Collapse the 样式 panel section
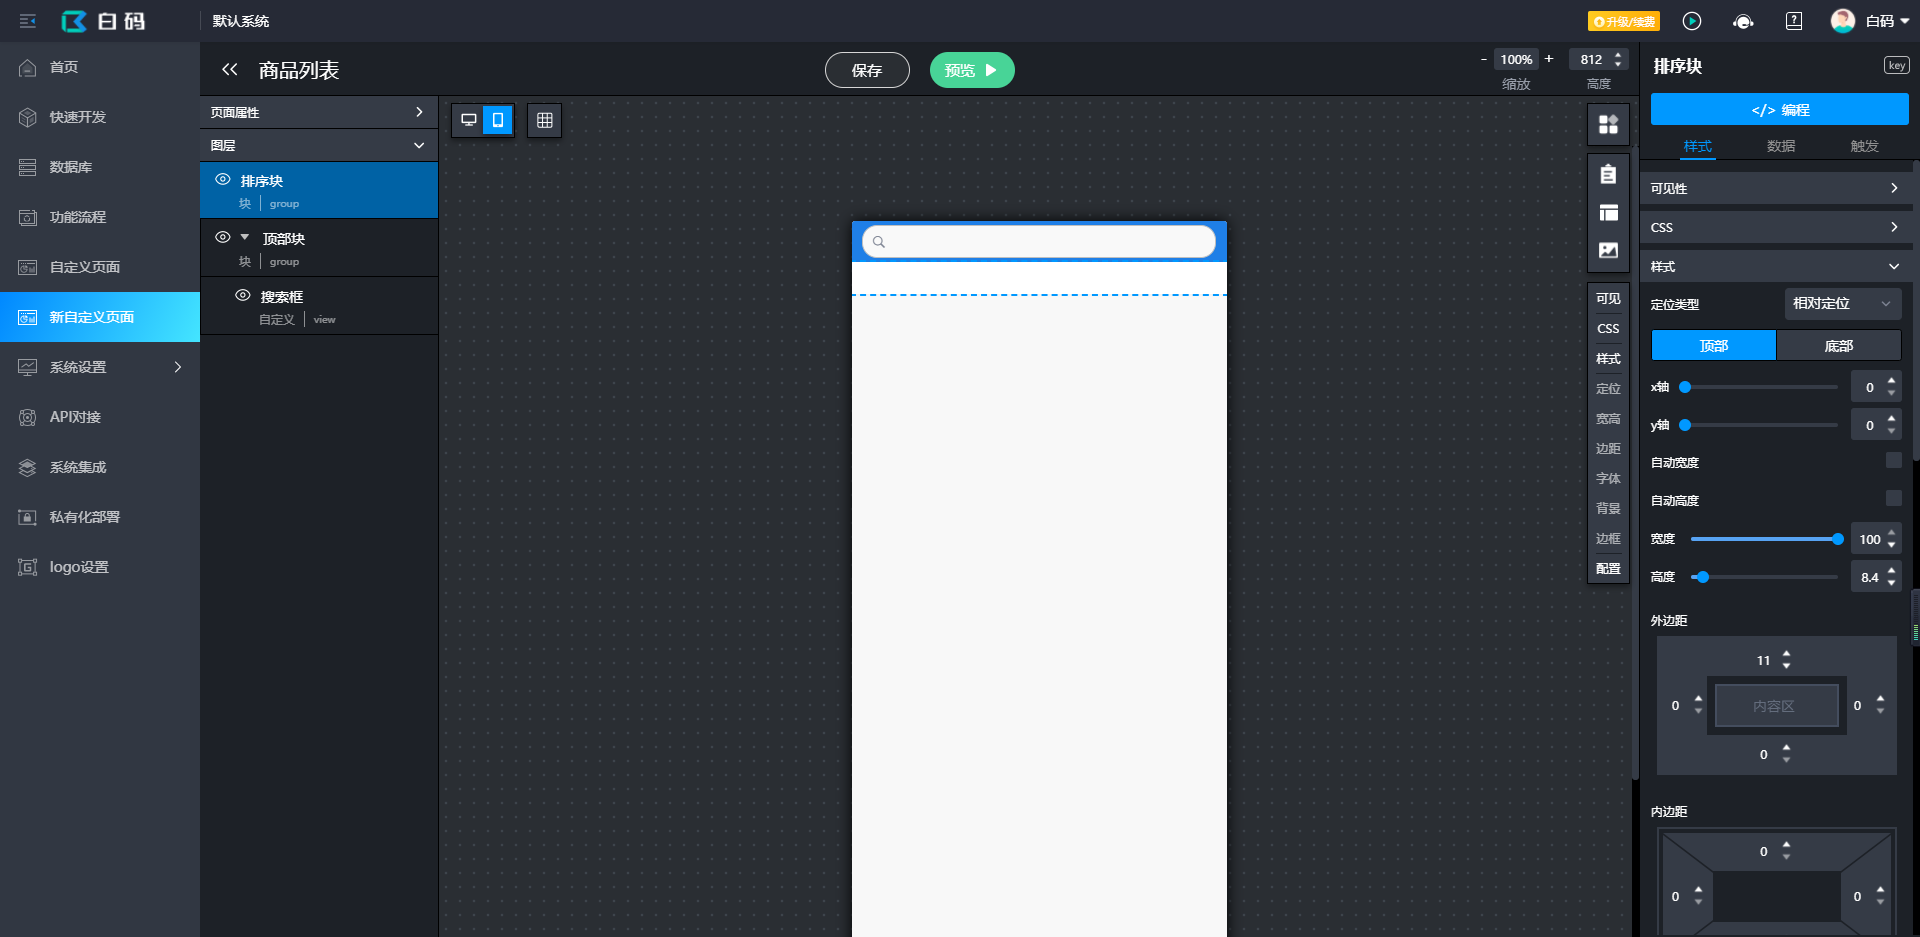The image size is (1920, 937). click(x=1775, y=266)
